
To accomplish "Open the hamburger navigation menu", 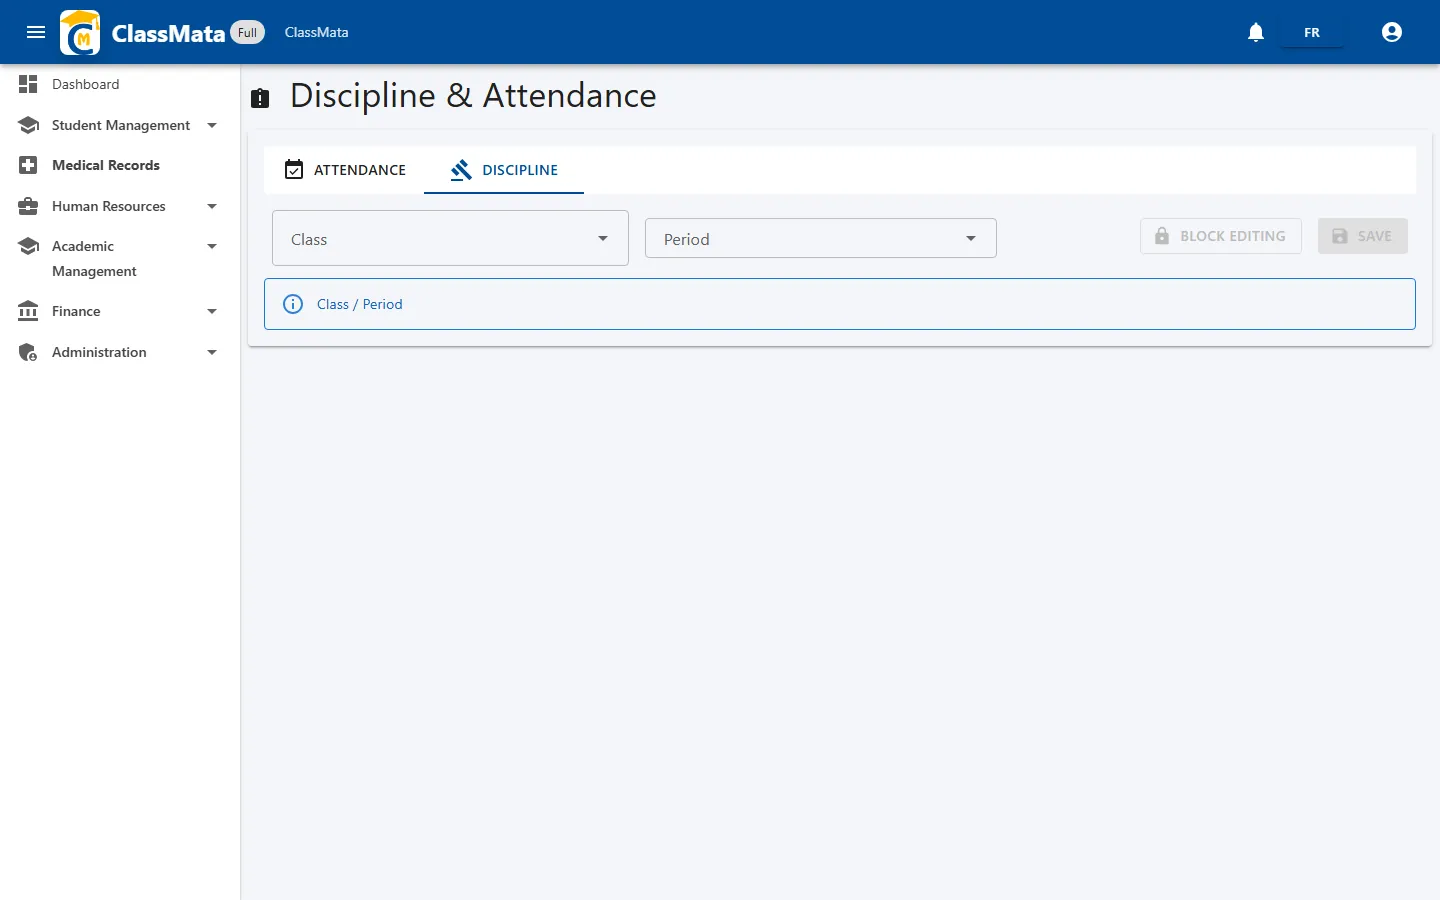I will coord(36,32).
